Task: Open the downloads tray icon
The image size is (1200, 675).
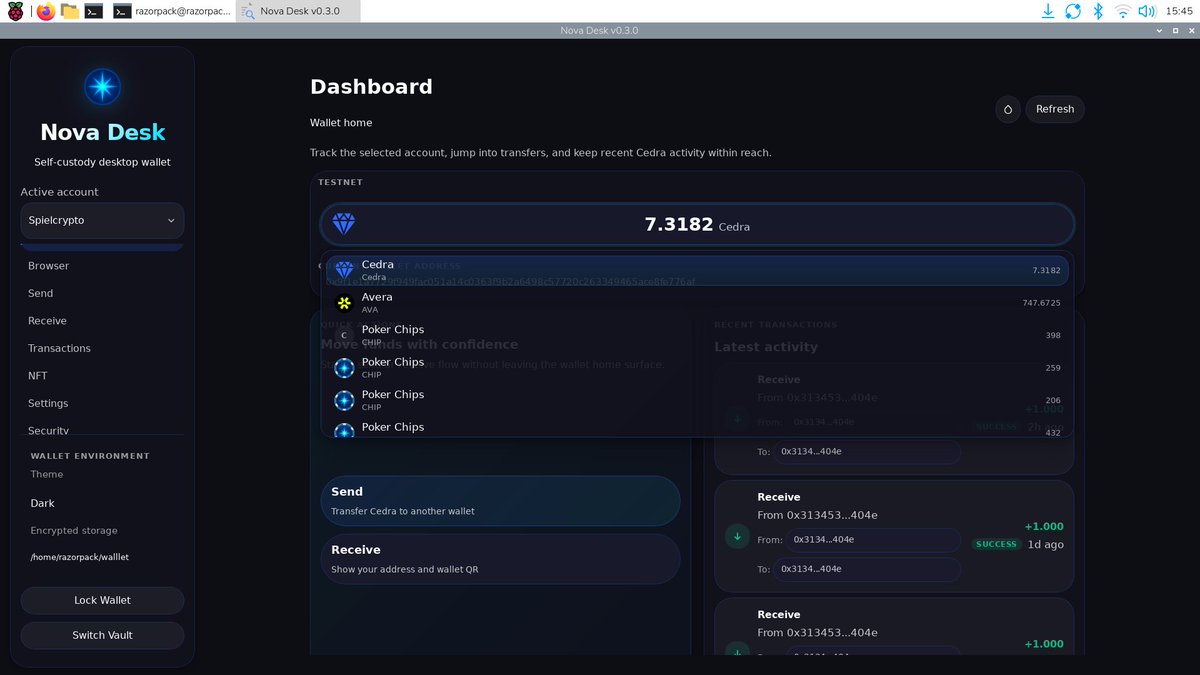Action: coord(1048,11)
